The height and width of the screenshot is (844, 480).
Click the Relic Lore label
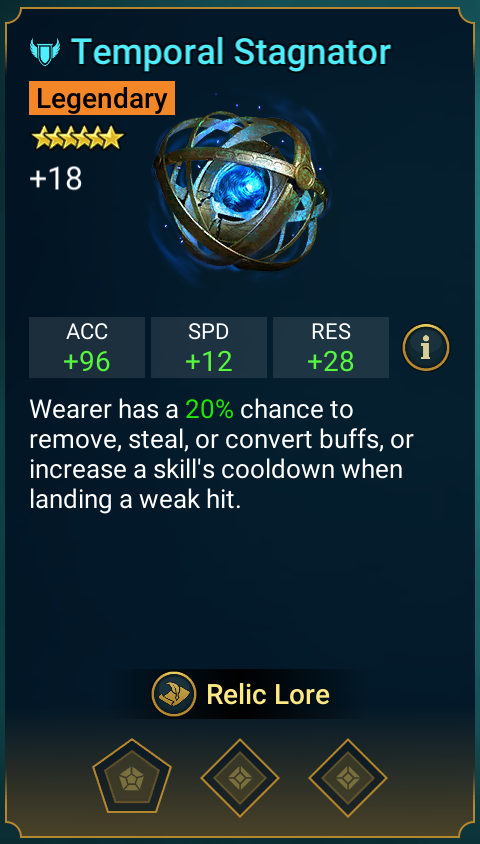[x=268, y=694]
